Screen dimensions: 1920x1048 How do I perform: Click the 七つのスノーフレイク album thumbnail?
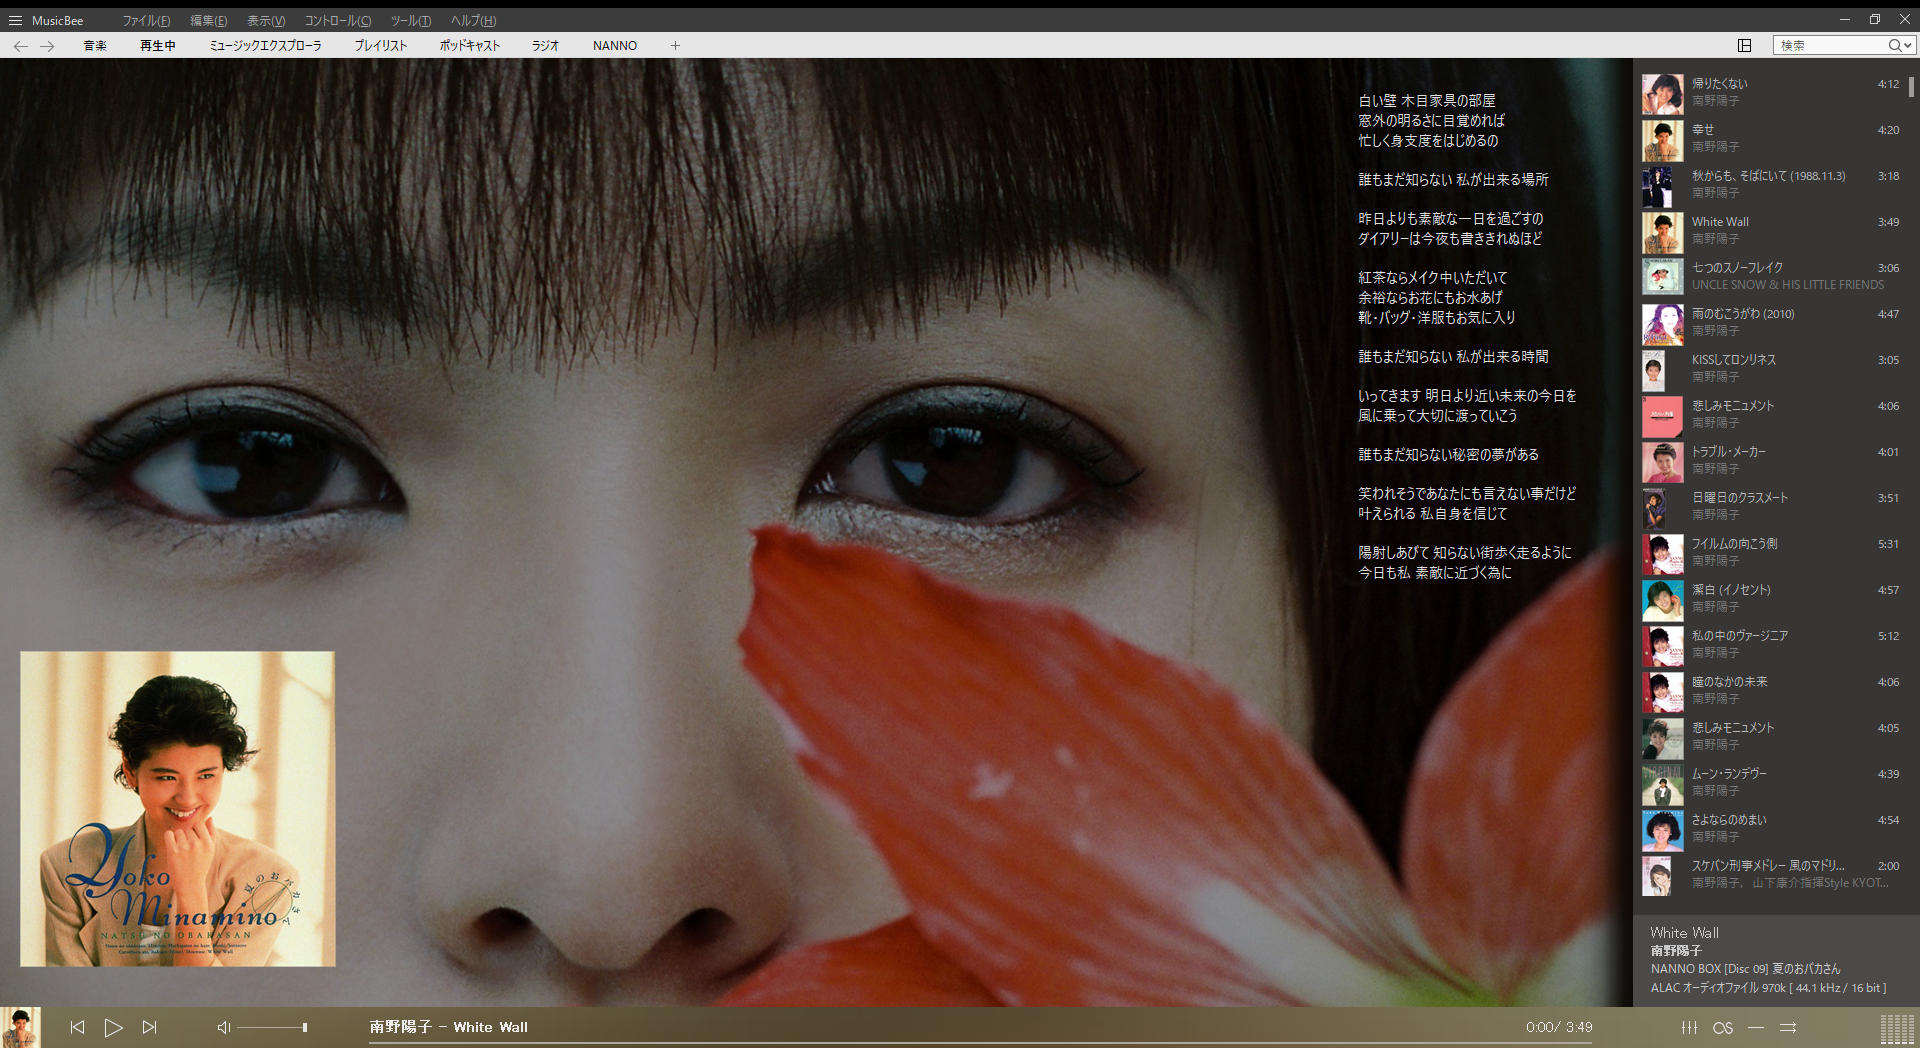[x=1662, y=277]
